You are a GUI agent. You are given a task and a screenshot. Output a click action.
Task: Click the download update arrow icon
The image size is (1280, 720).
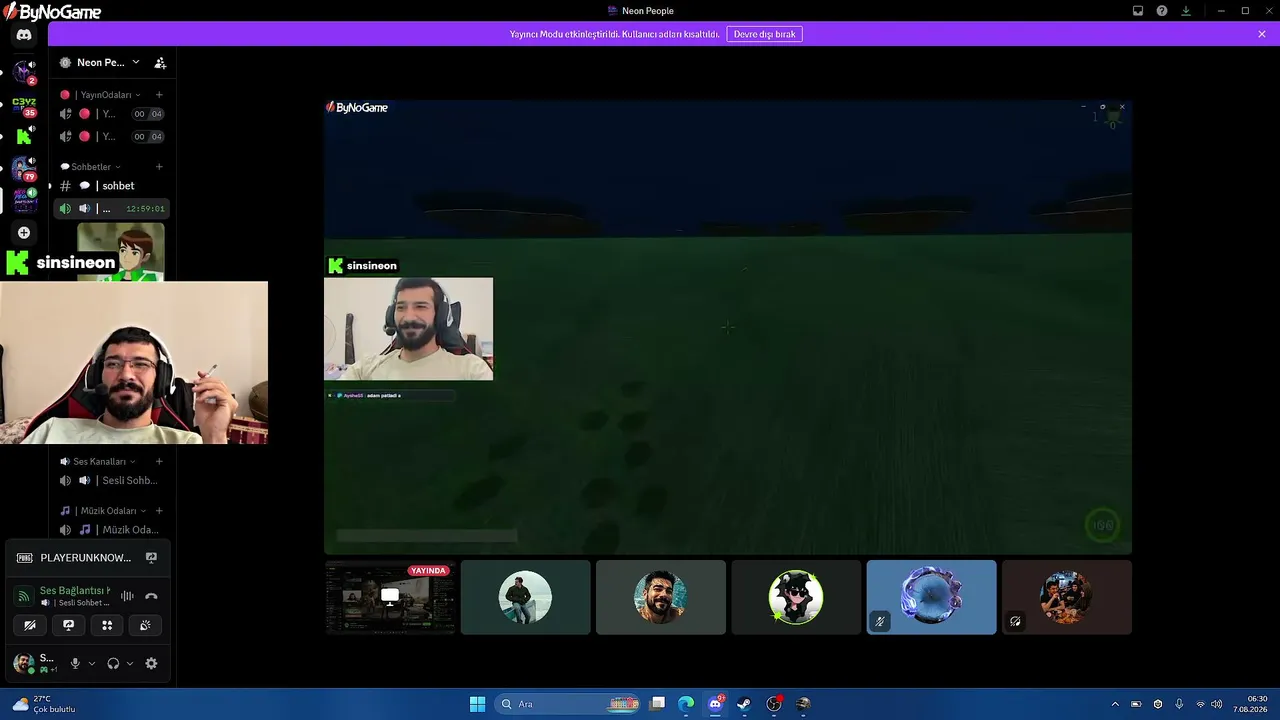click(x=1186, y=11)
